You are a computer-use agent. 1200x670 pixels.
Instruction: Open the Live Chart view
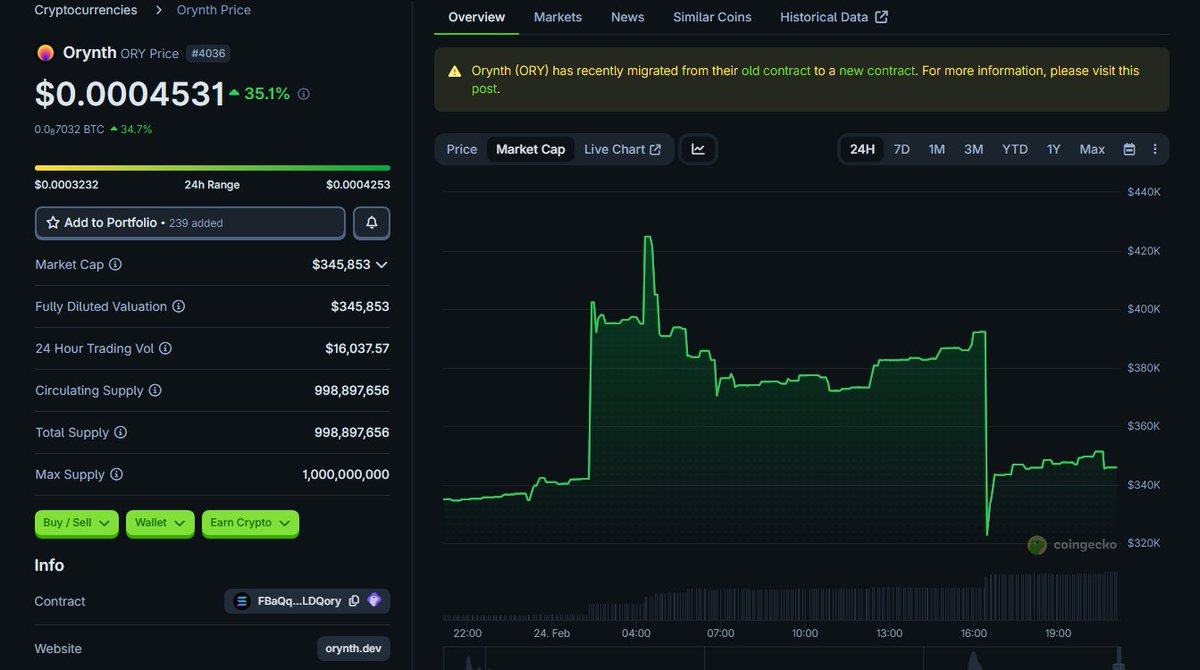pos(622,149)
